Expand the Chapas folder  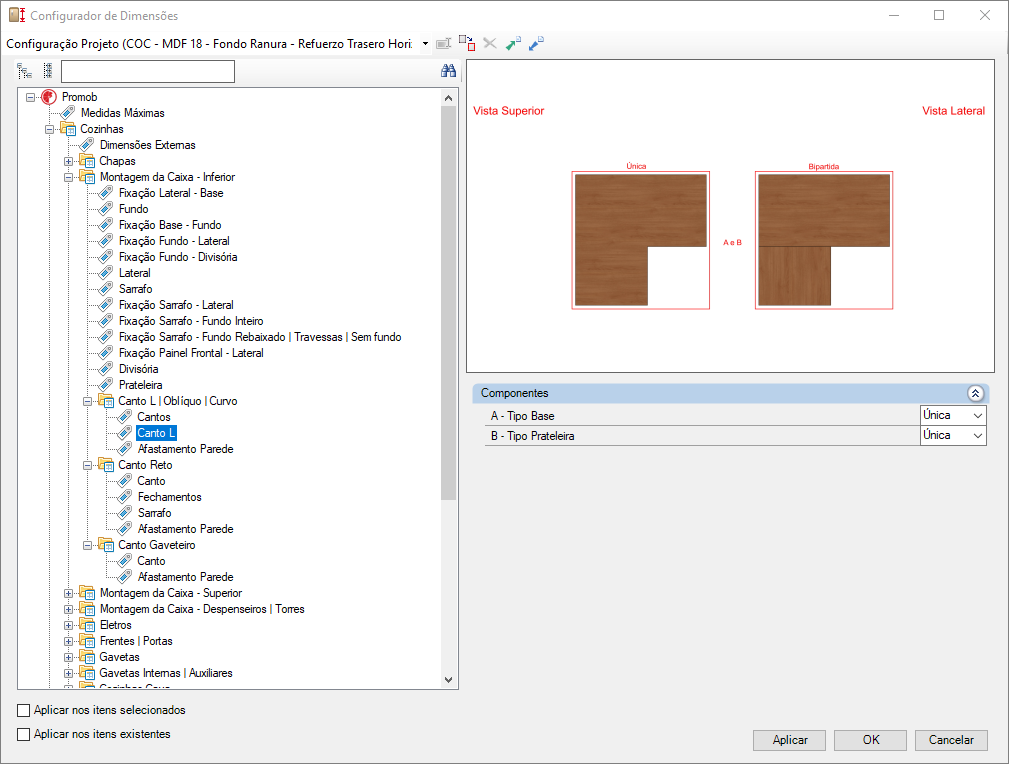(68, 161)
